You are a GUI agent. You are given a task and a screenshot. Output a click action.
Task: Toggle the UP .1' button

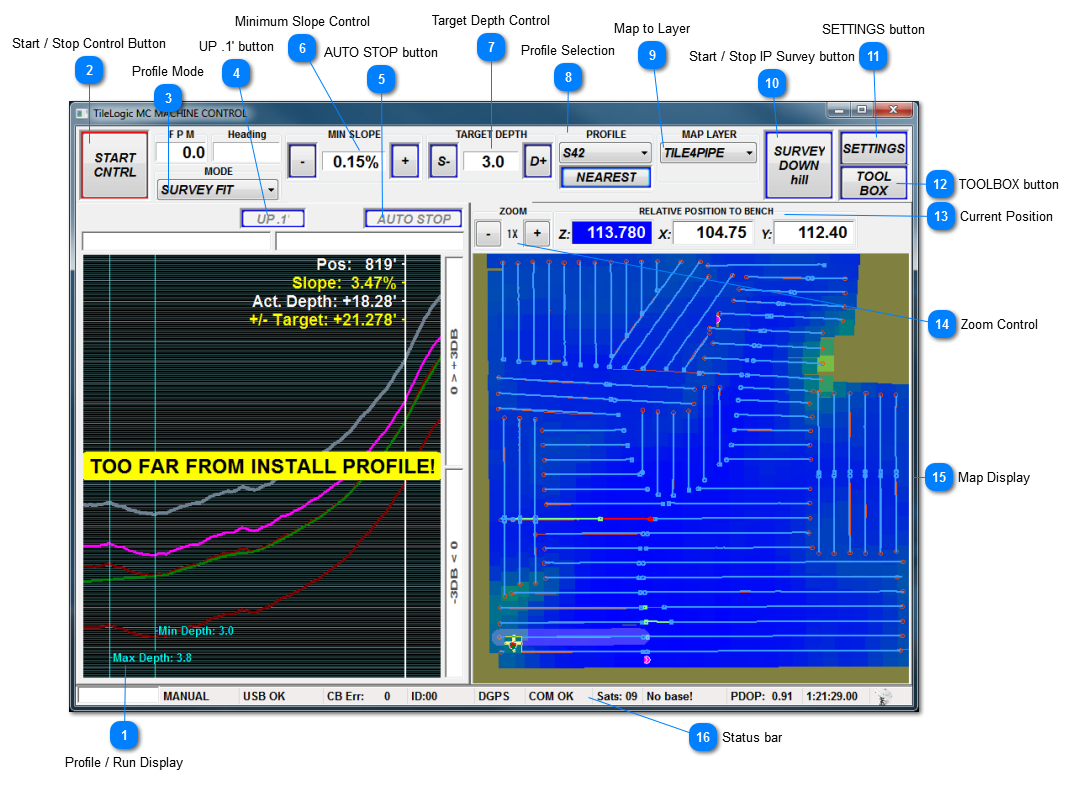272,219
